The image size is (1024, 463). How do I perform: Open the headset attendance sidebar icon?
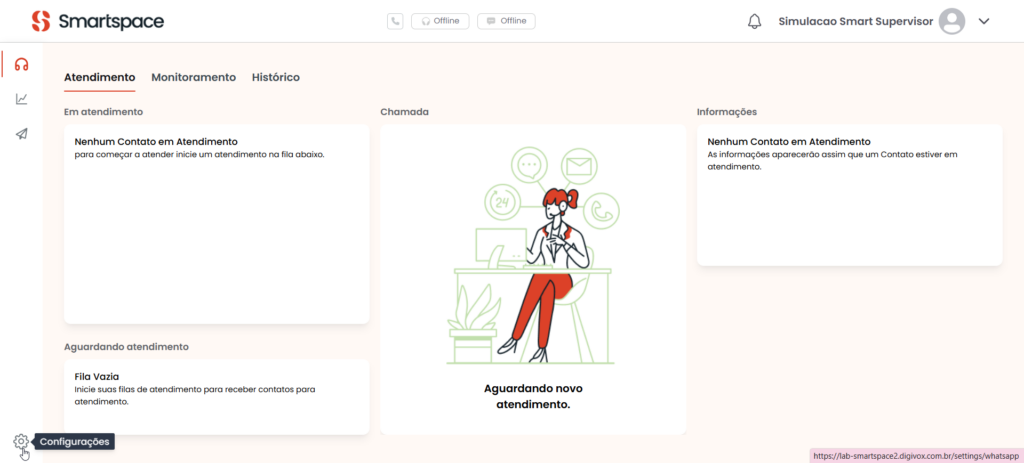tap(21, 64)
